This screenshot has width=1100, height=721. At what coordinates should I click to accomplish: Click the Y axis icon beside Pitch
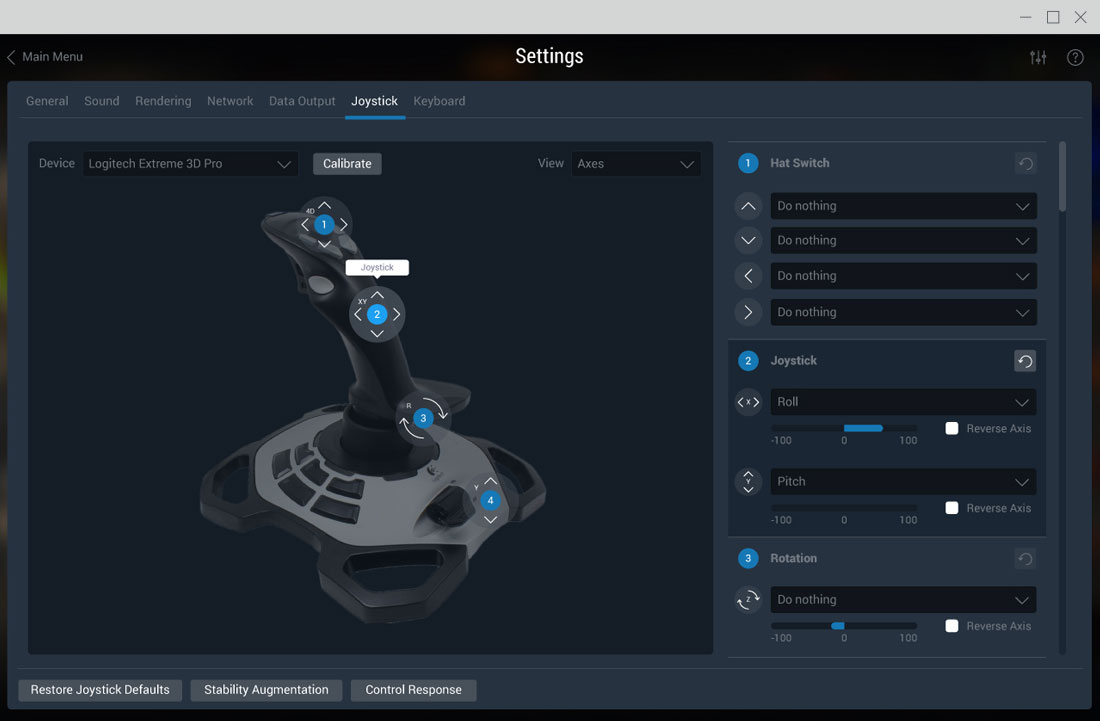pos(749,481)
